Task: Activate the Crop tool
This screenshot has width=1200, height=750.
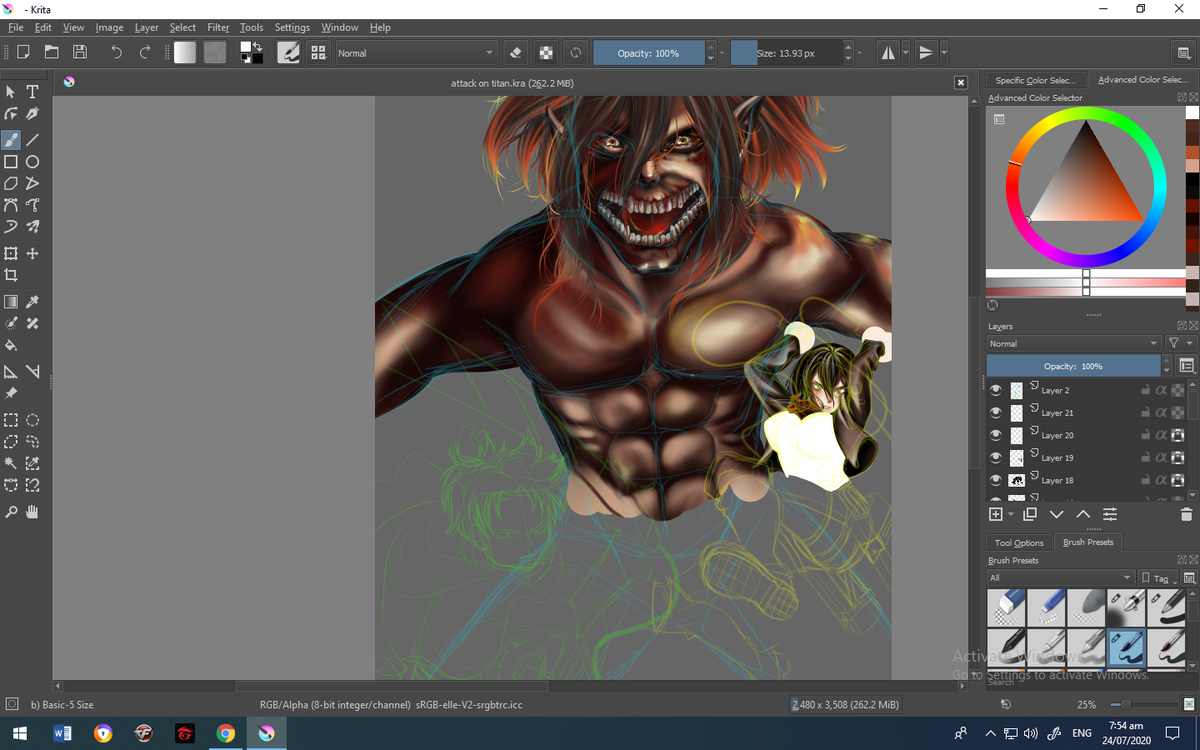Action: click(11, 275)
